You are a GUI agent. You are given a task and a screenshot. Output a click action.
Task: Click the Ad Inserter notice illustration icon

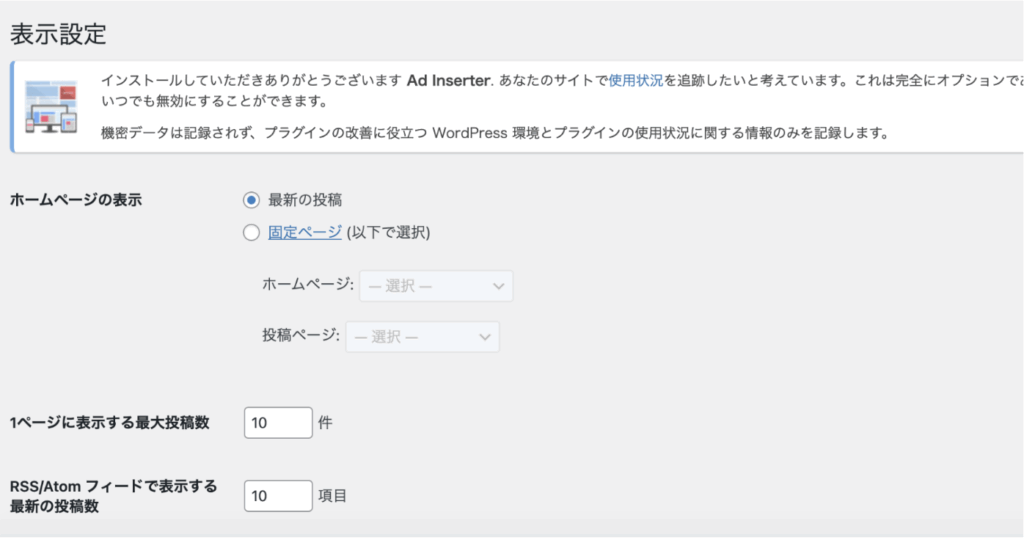(x=51, y=107)
